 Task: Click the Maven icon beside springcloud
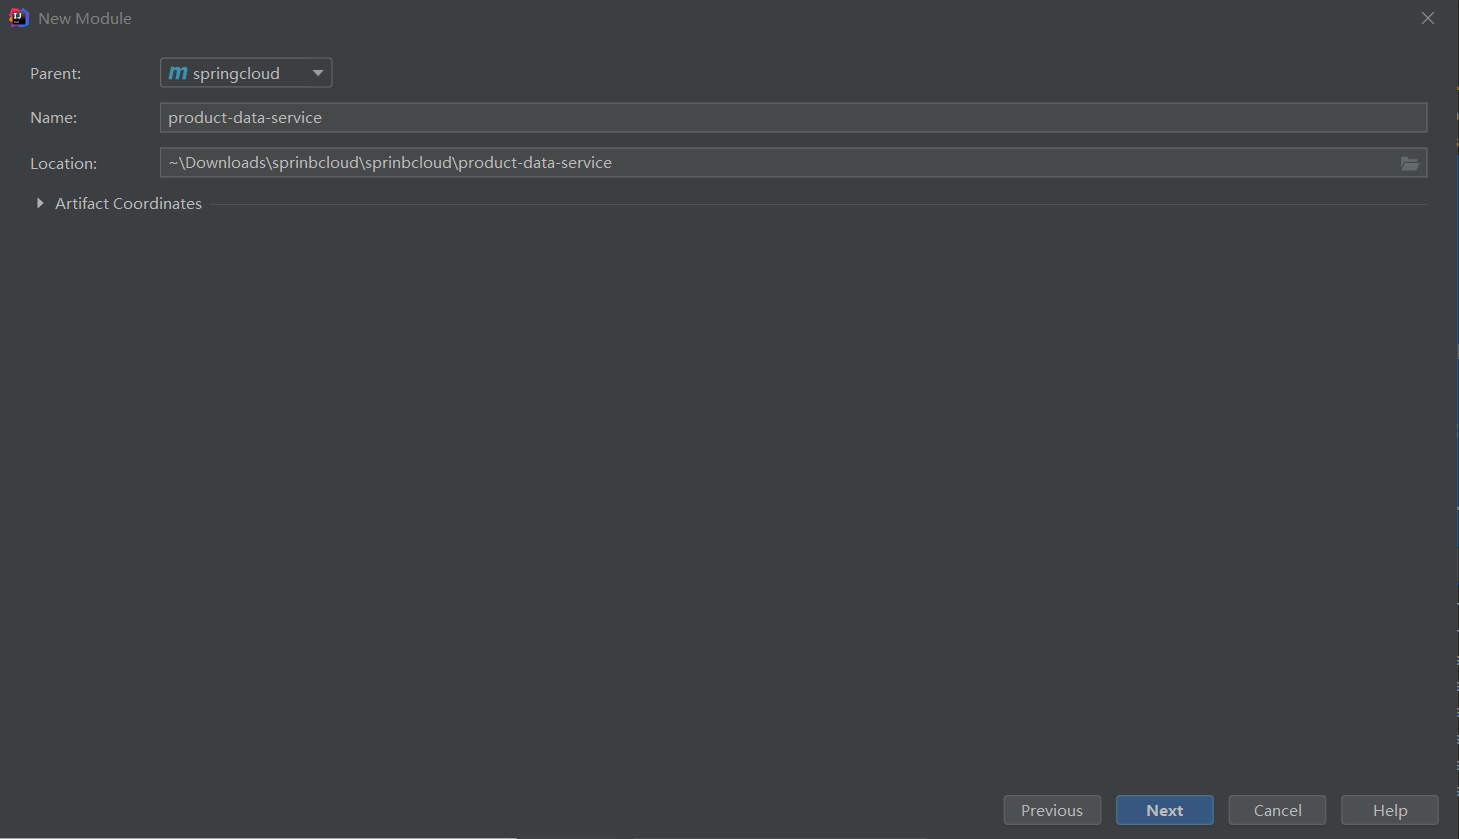178,73
